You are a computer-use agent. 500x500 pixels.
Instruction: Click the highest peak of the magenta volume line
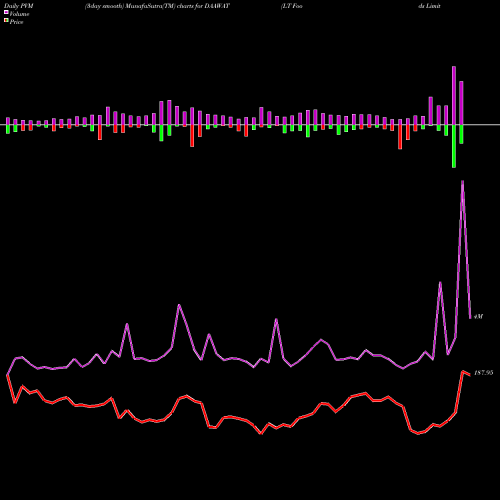462,182
